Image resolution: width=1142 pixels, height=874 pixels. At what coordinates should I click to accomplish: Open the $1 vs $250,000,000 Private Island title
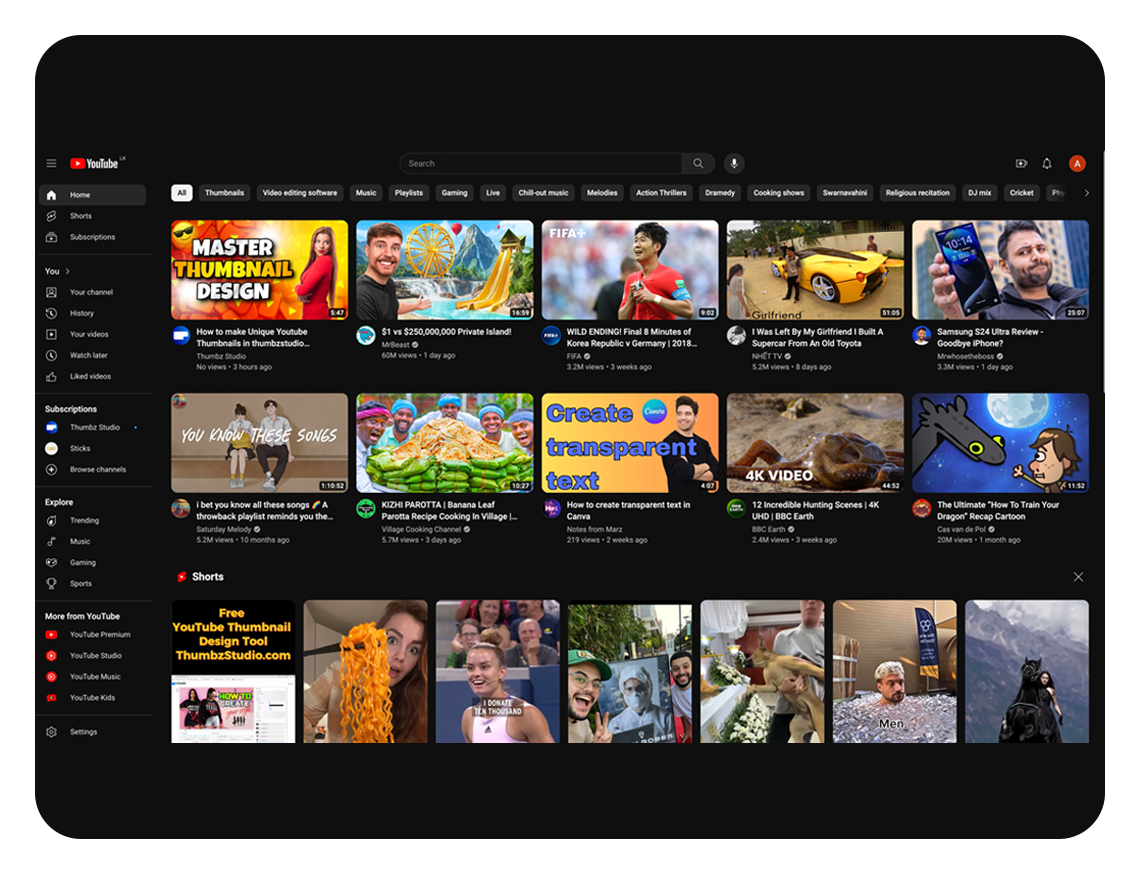[x=446, y=331]
